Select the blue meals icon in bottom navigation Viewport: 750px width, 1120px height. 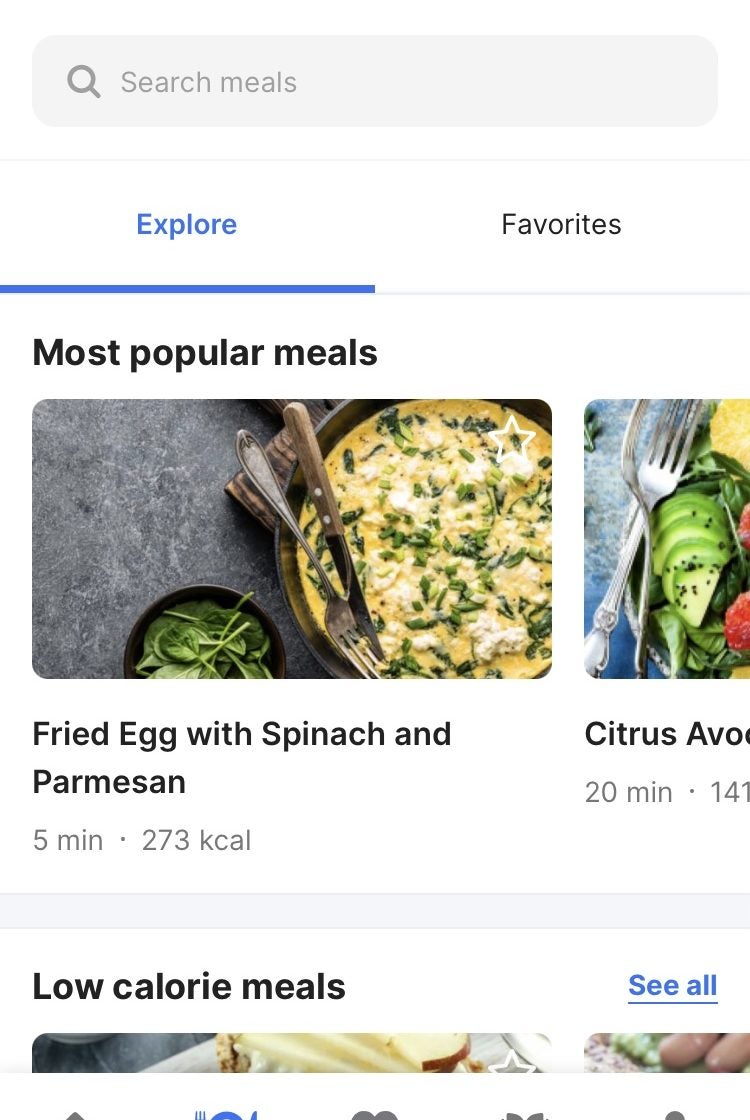(x=225, y=1112)
